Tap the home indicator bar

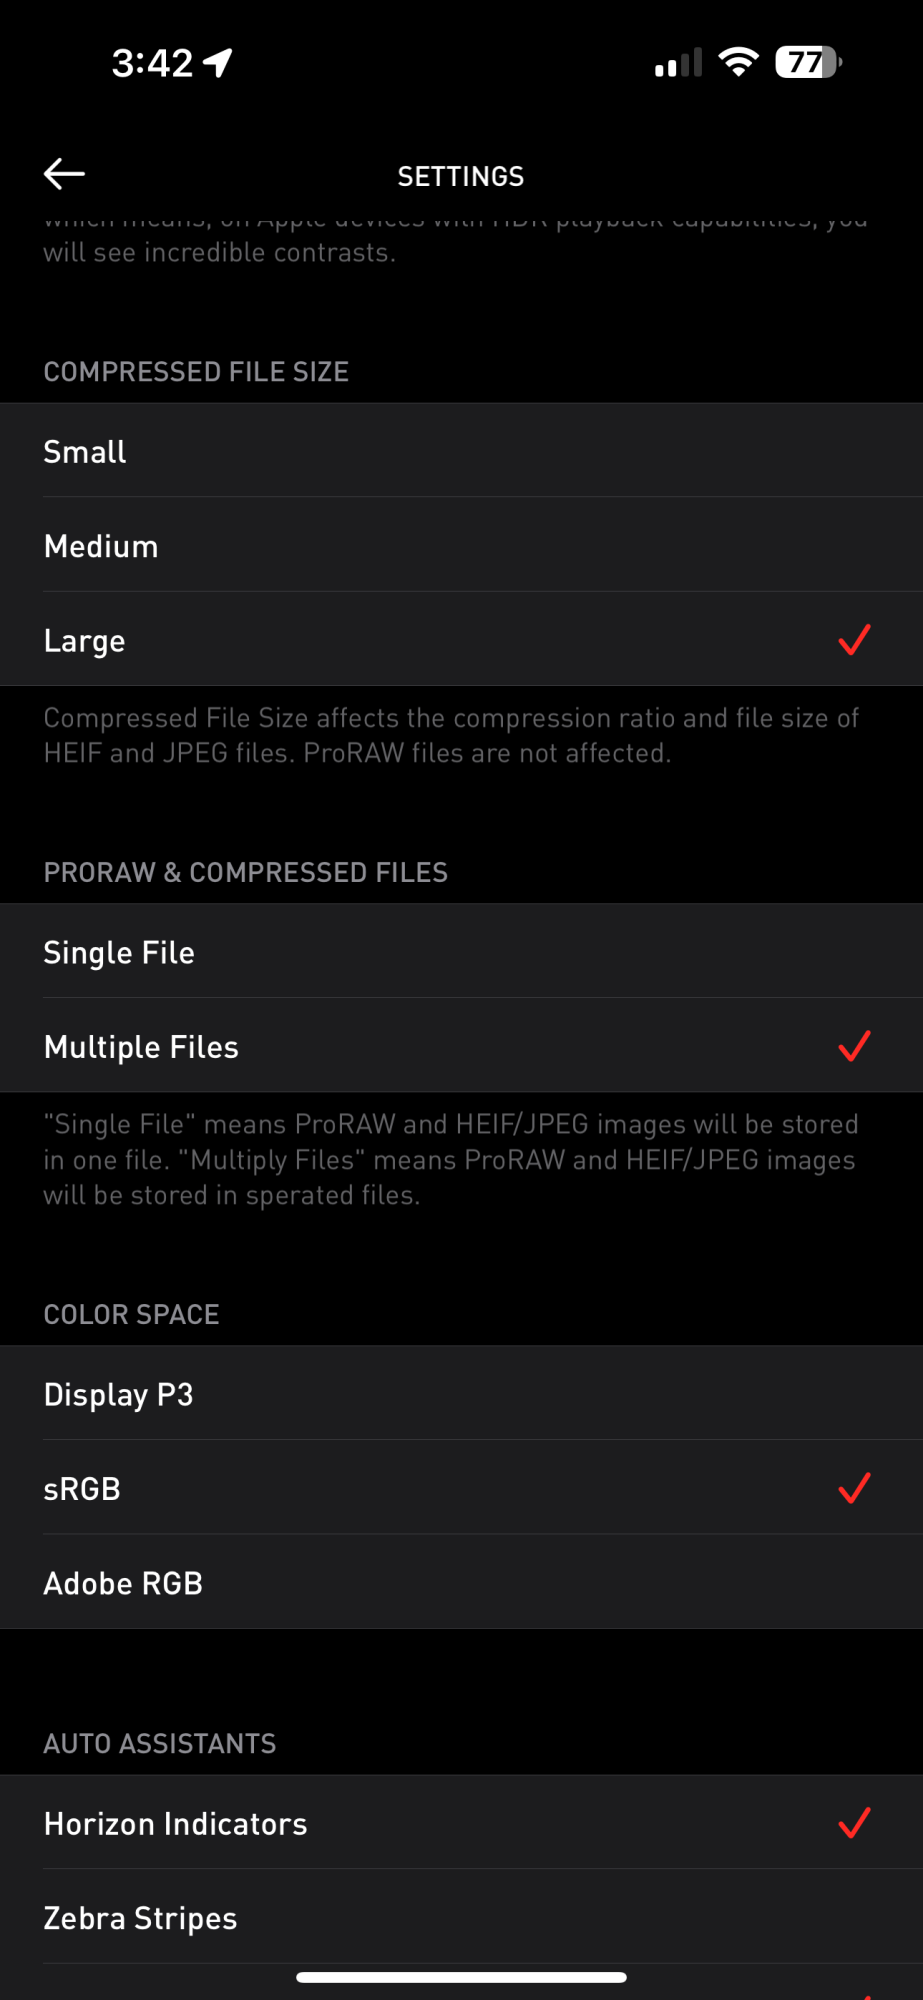pyautogui.click(x=461, y=1977)
